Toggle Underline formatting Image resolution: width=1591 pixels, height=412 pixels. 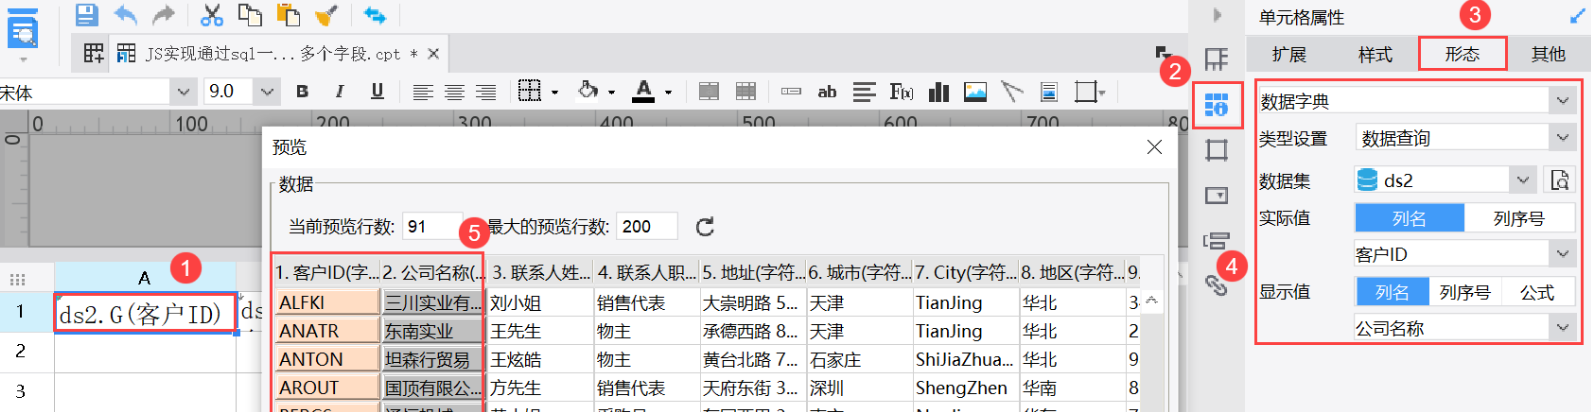(x=377, y=92)
